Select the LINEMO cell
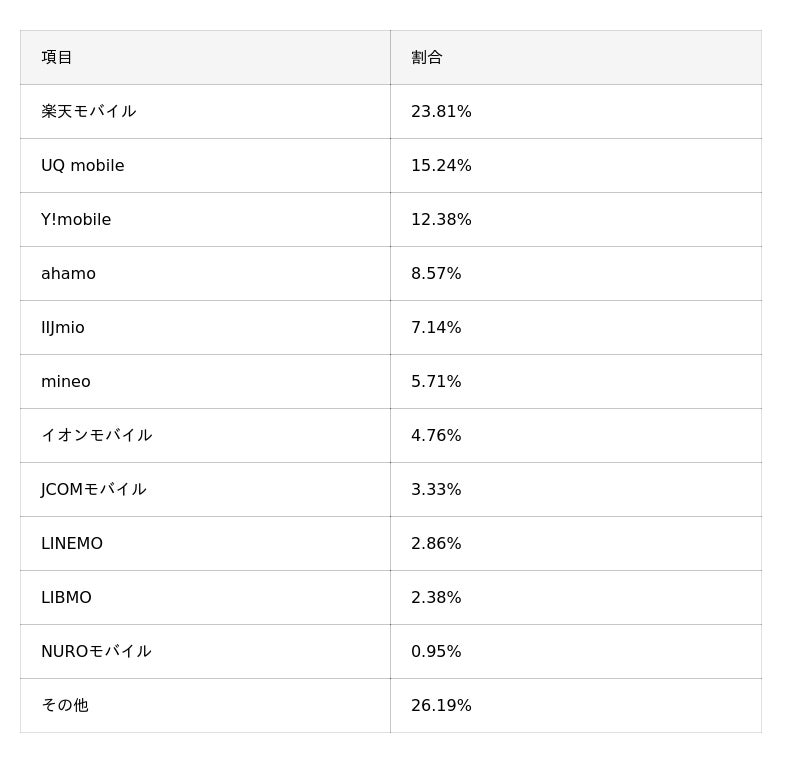Image resolution: width=800 pixels, height=763 pixels. point(72,544)
